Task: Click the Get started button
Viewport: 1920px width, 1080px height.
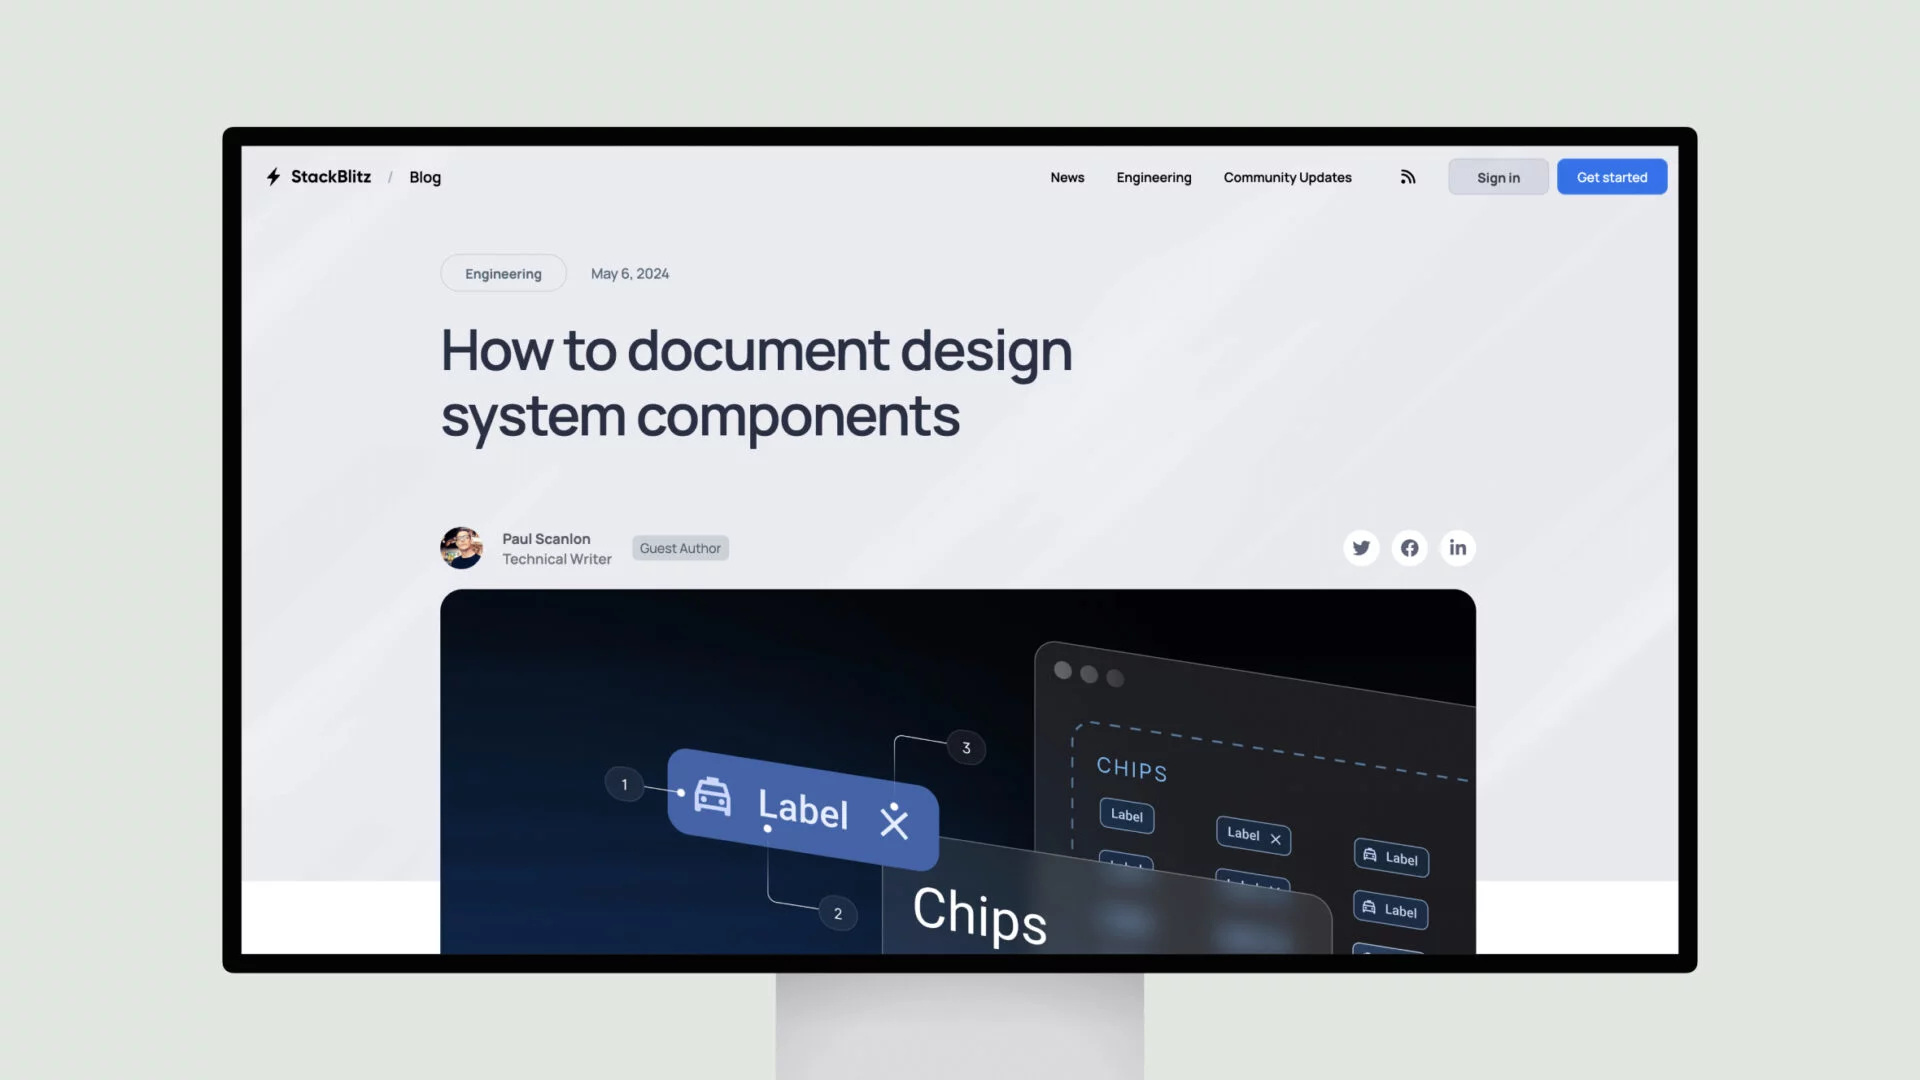Action: (x=1611, y=177)
